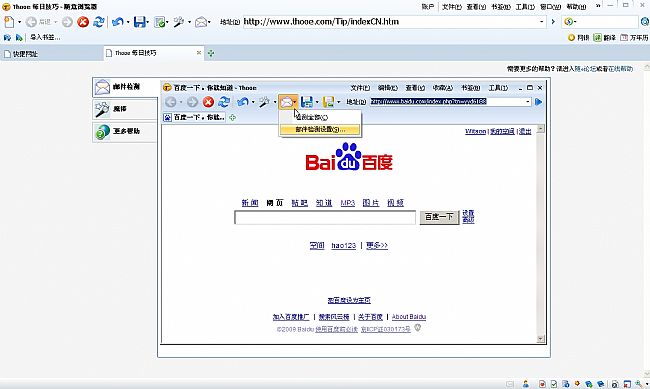Open the dropdown arrow beside the magic wand
650x389 pixels.
point(189,22)
